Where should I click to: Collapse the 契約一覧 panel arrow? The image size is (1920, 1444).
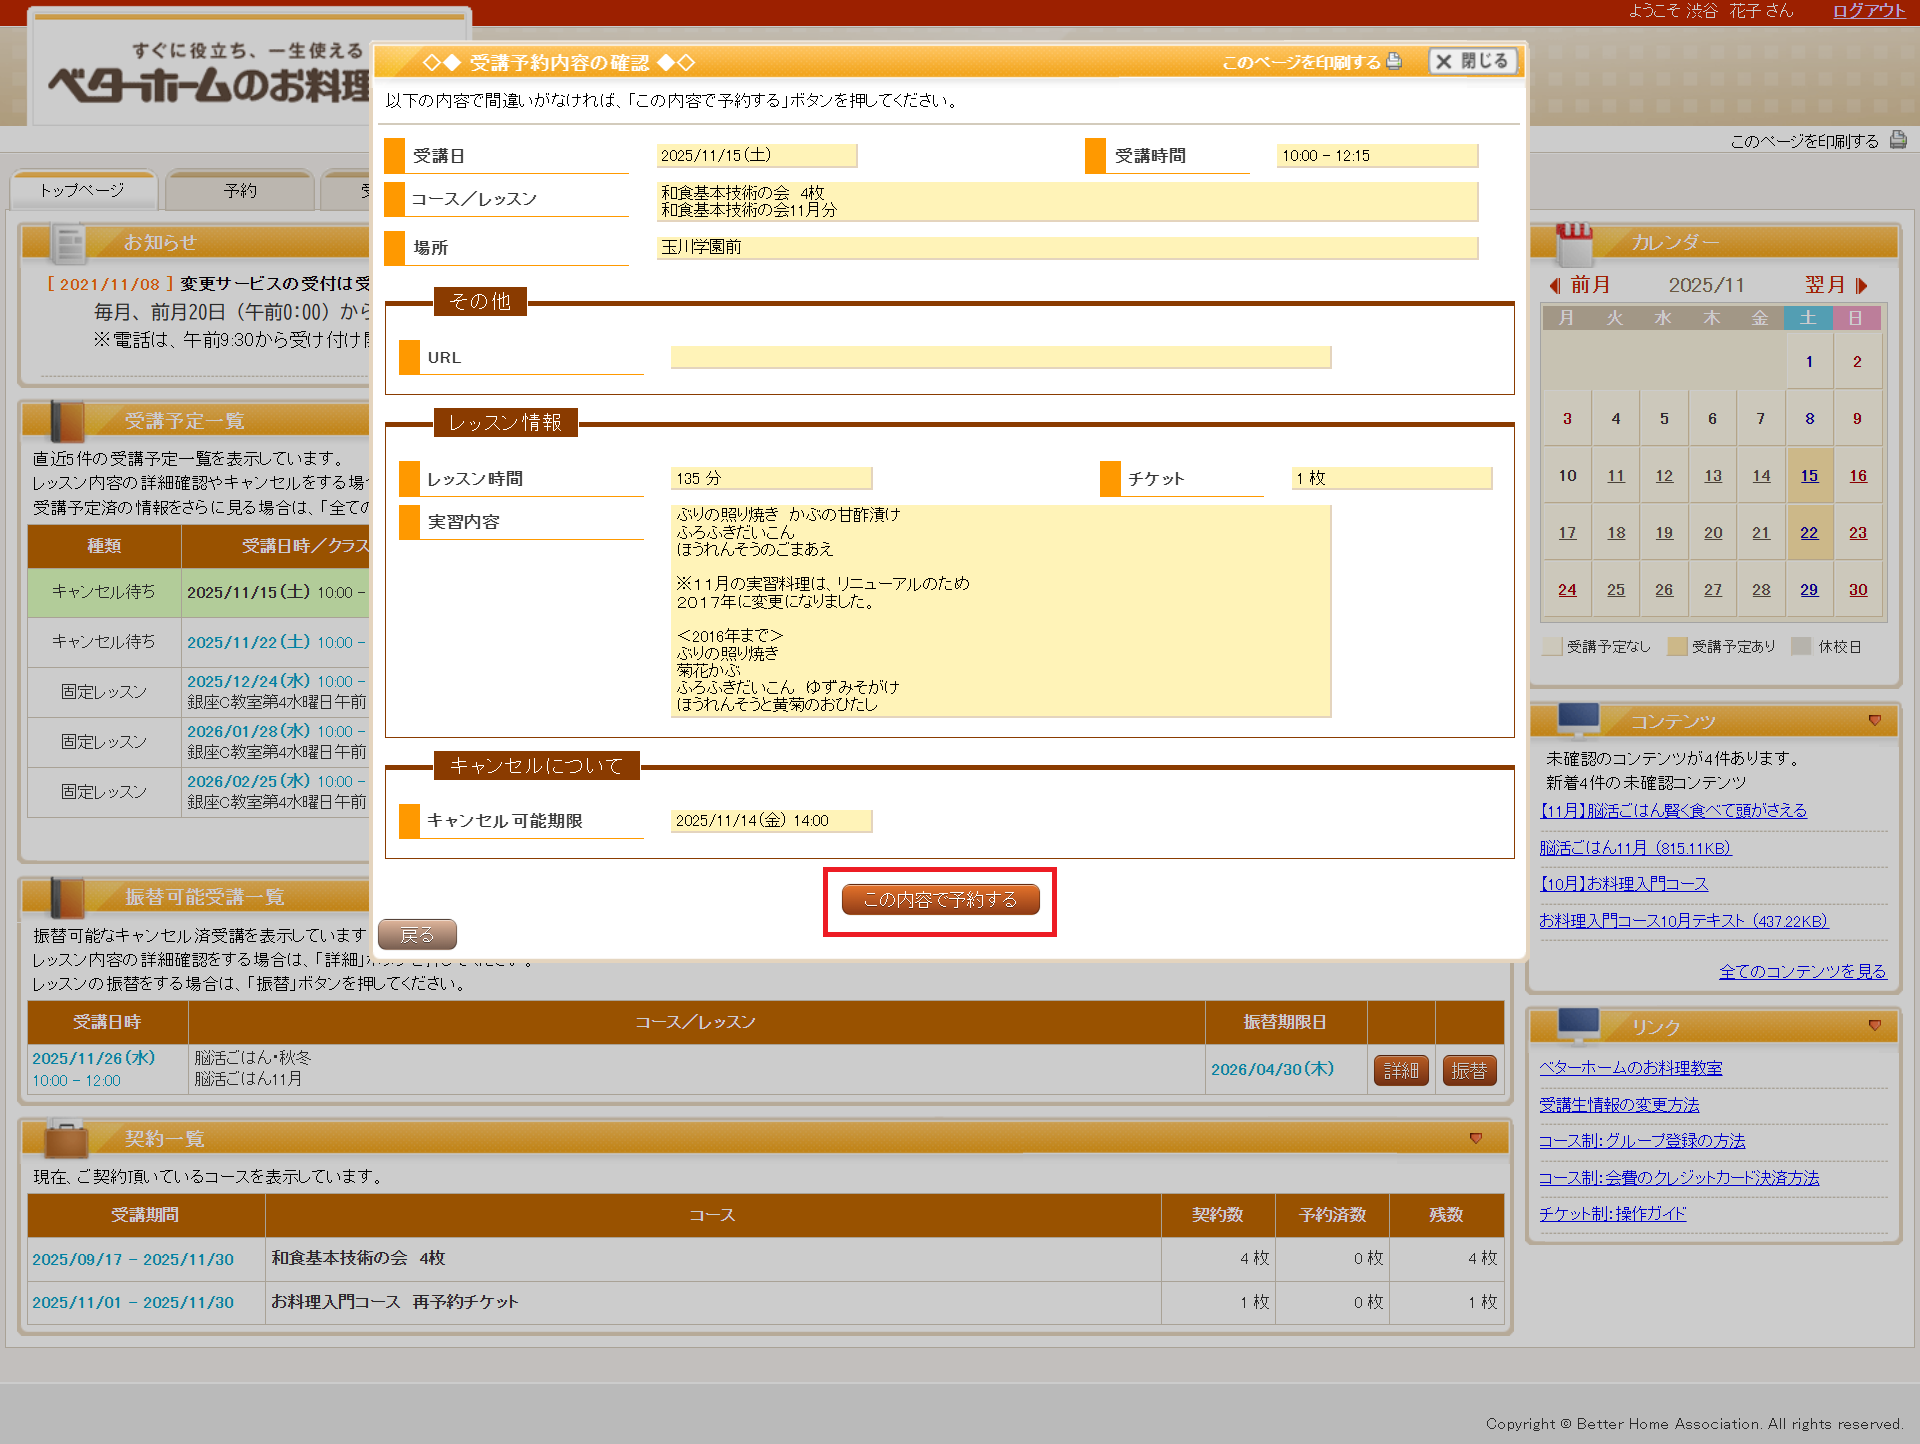pyautogui.click(x=1475, y=1139)
